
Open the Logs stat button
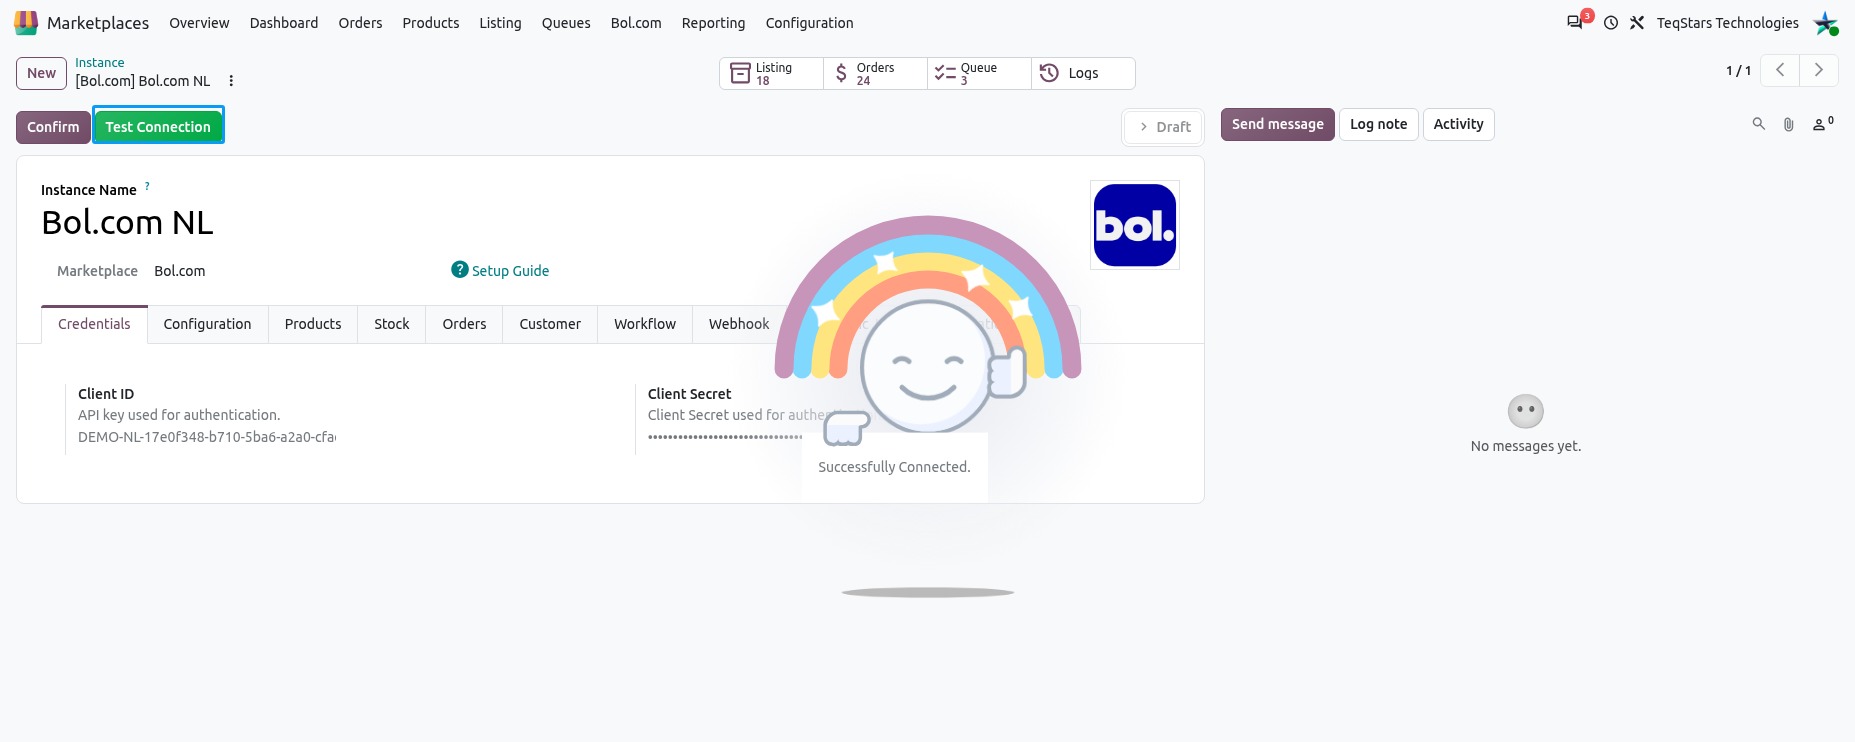1083,73
